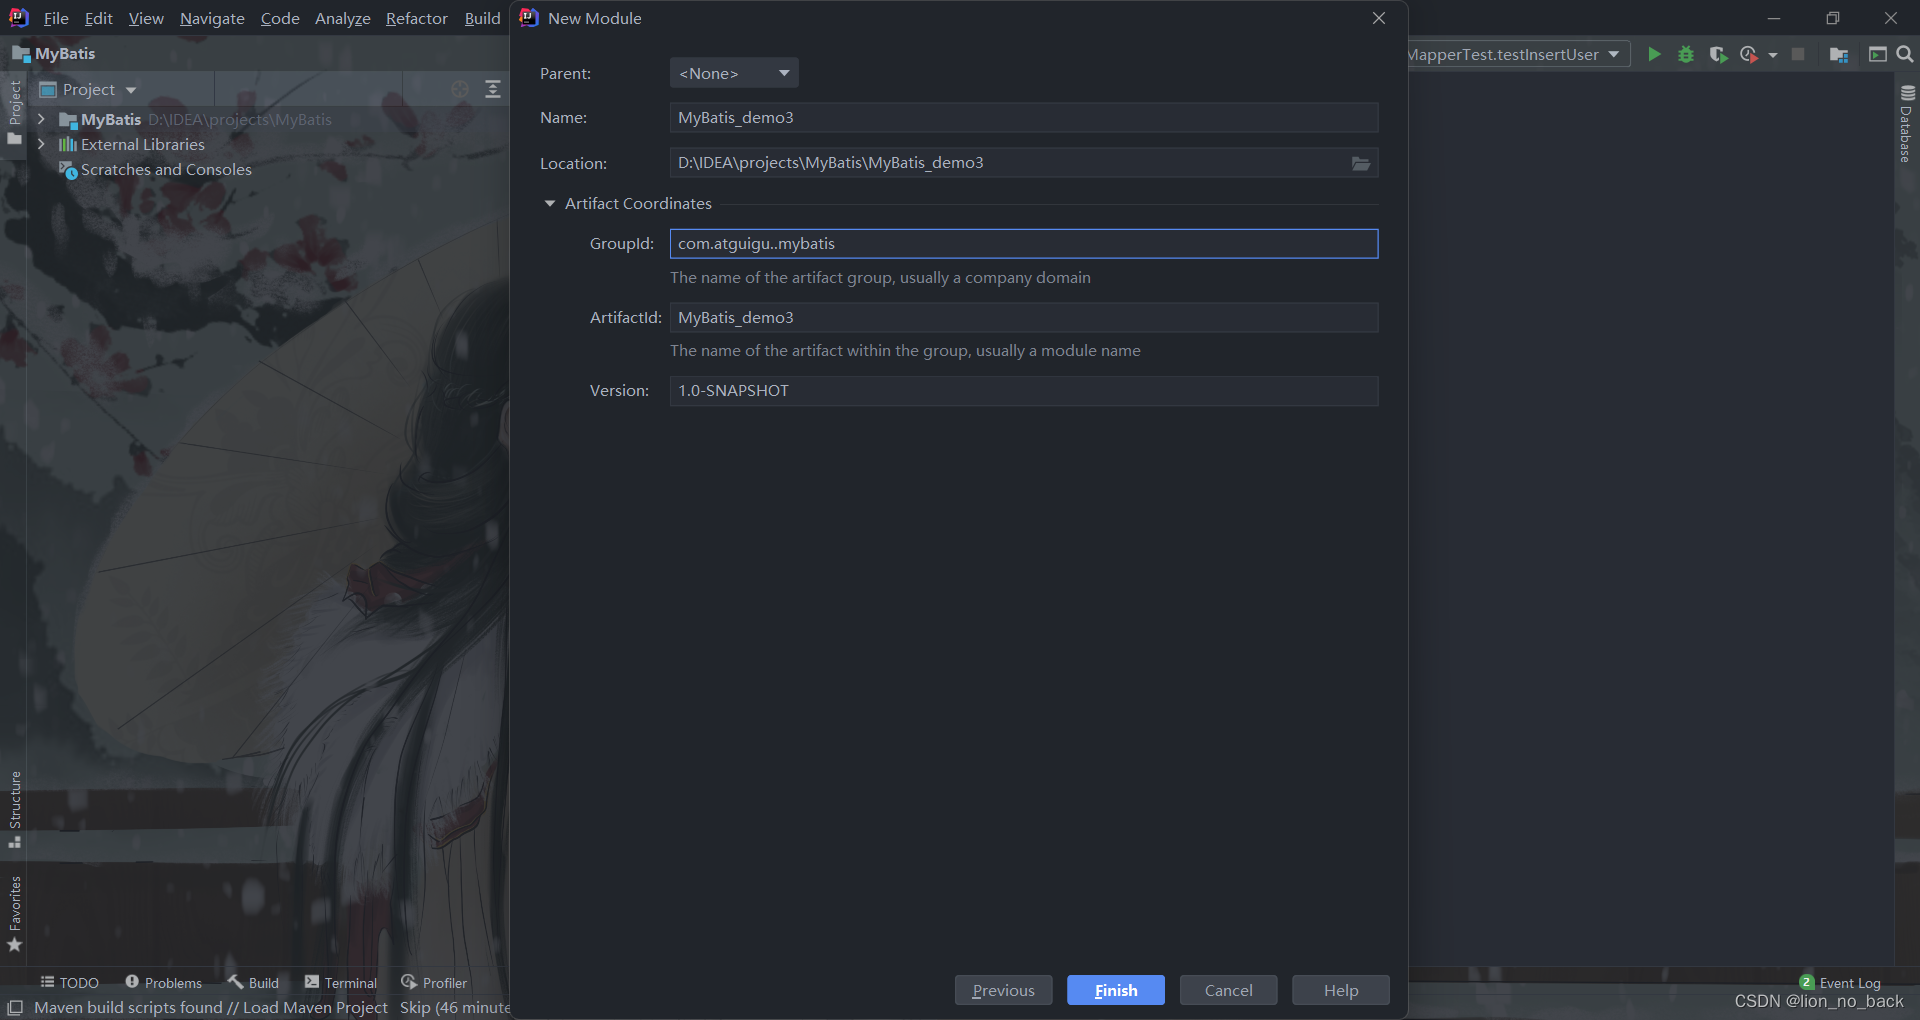This screenshot has width=1920, height=1020.
Task: Click into the Name input field
Action: click(x=1024, y=117)
